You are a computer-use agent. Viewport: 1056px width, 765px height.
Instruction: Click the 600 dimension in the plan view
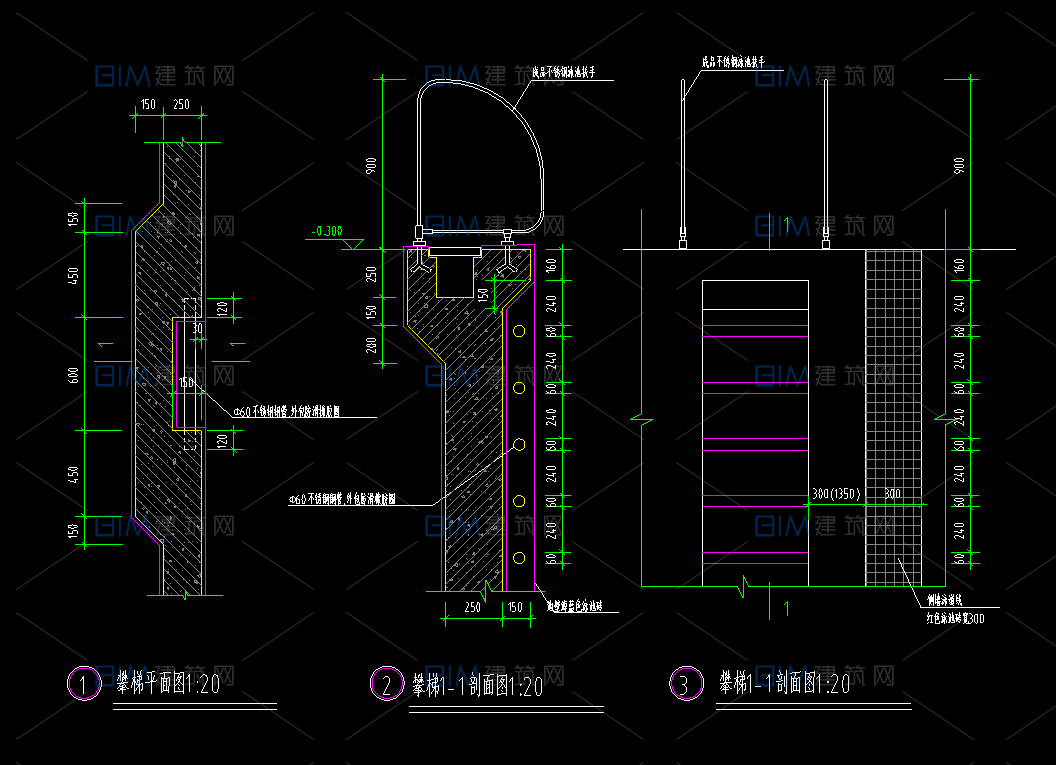(74, 375)
